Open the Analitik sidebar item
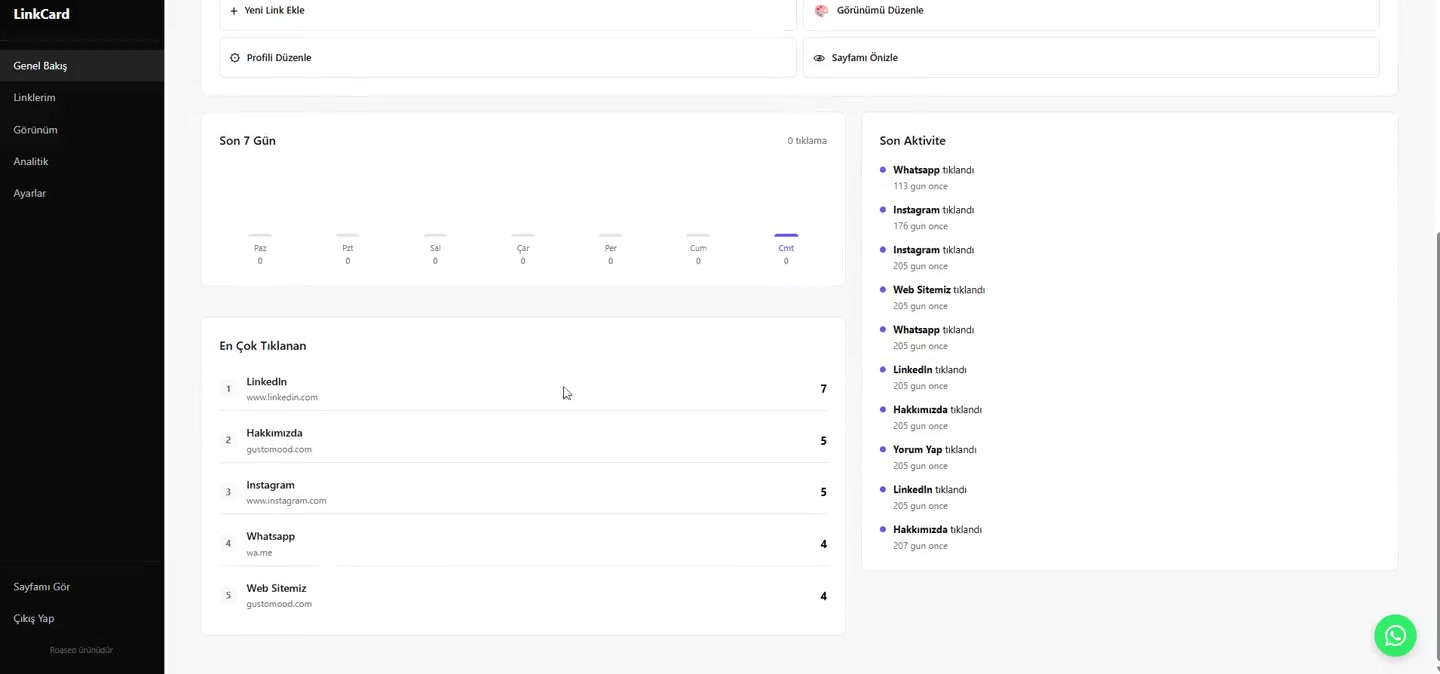 [x=82, y=162]
